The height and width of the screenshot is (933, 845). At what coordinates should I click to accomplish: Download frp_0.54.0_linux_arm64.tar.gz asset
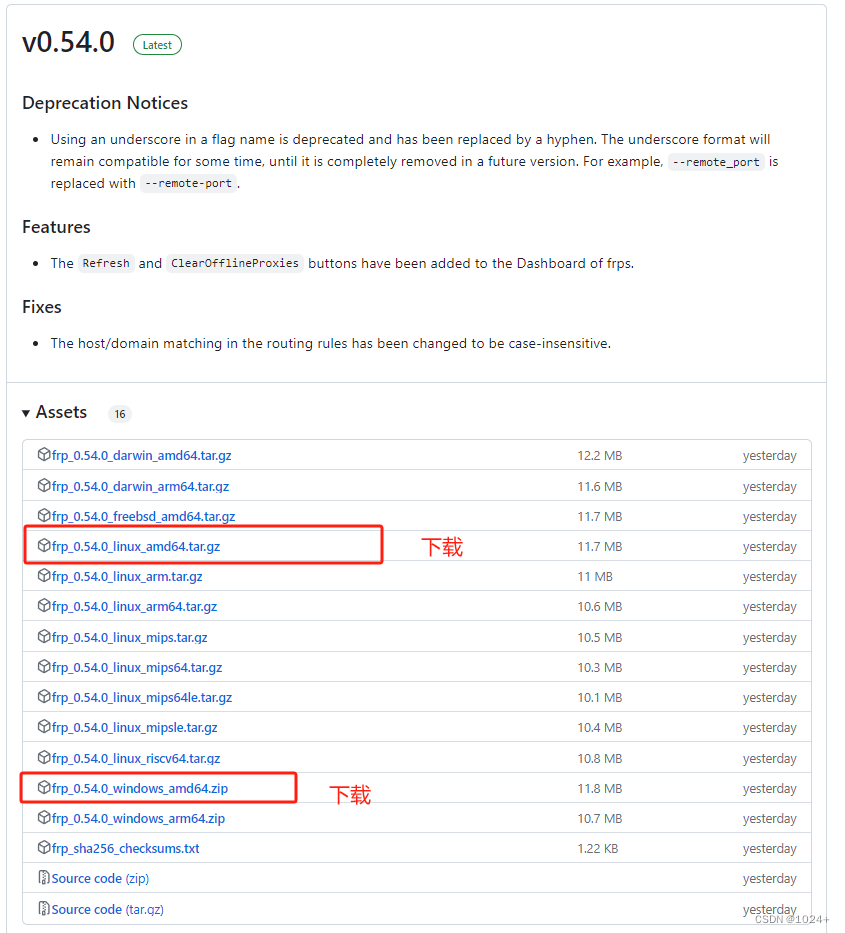(x=134, y=606)
